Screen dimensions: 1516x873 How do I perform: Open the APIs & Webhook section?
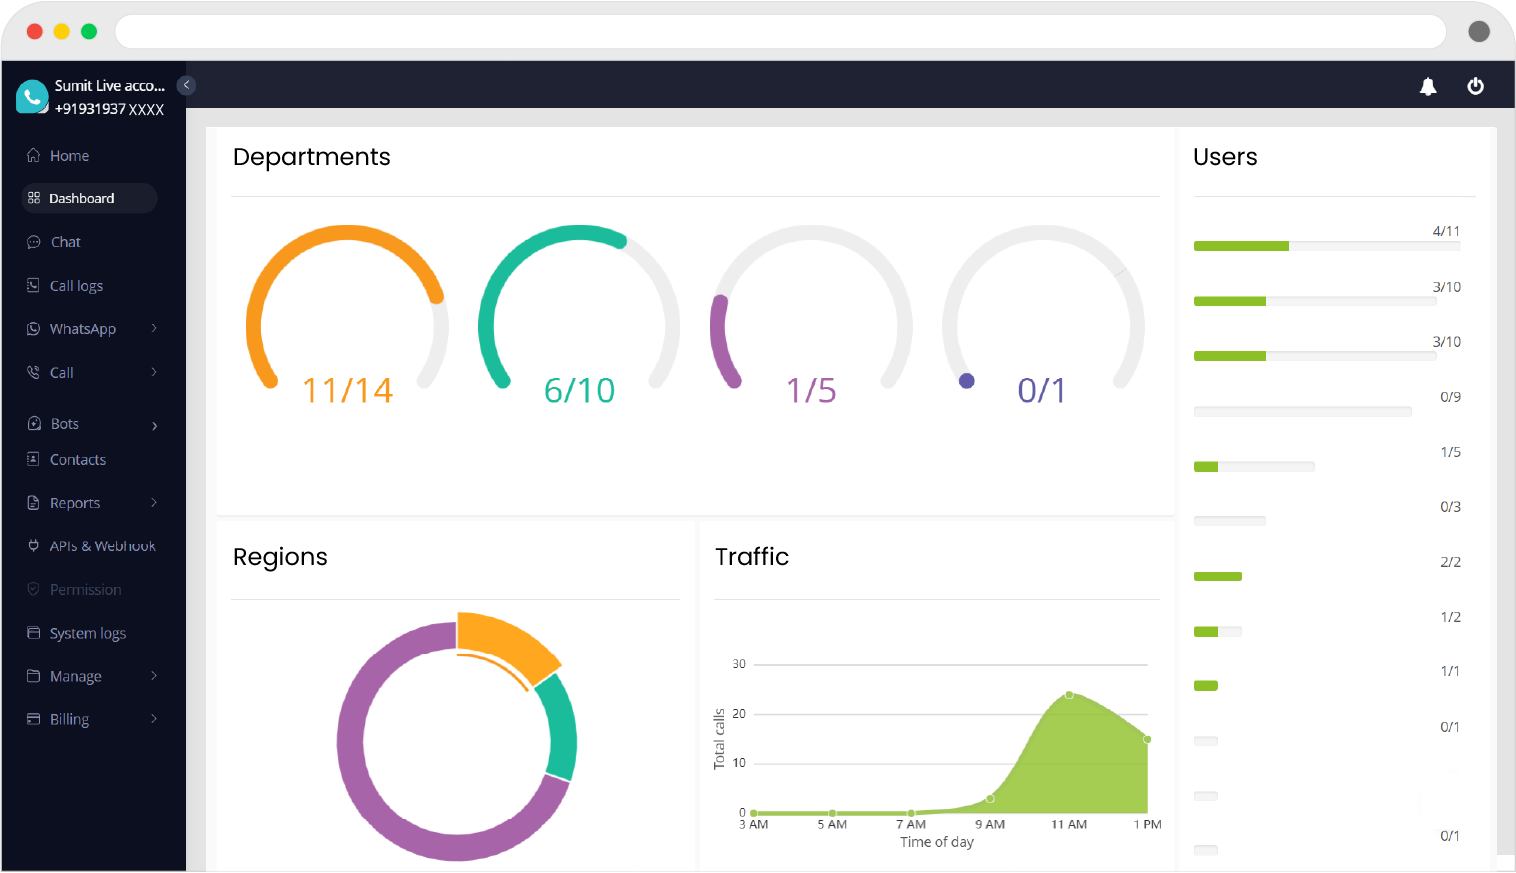102,545
